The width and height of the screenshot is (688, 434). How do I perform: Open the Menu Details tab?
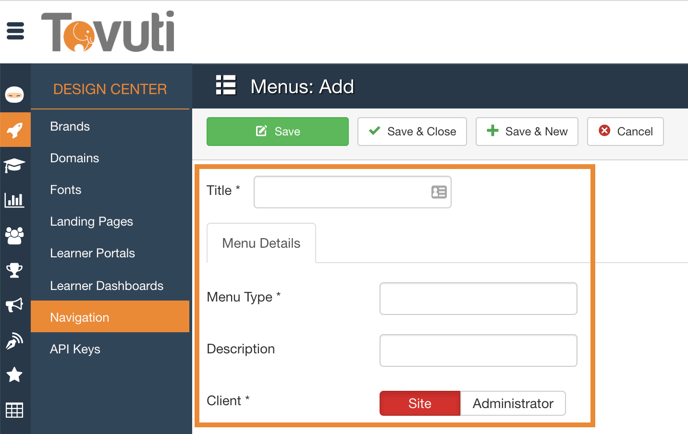tap(261, 243)
